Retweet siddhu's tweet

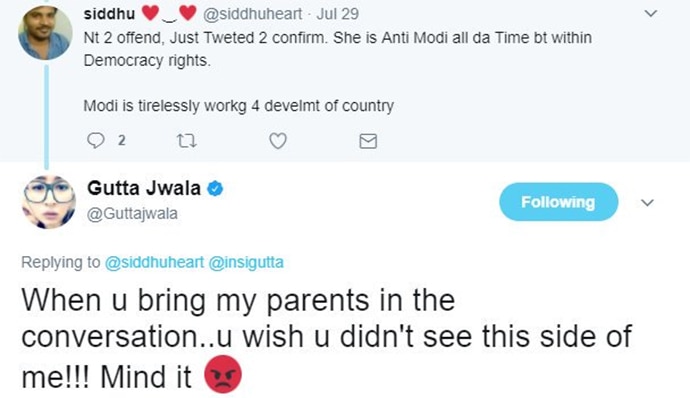pos(187,141)
